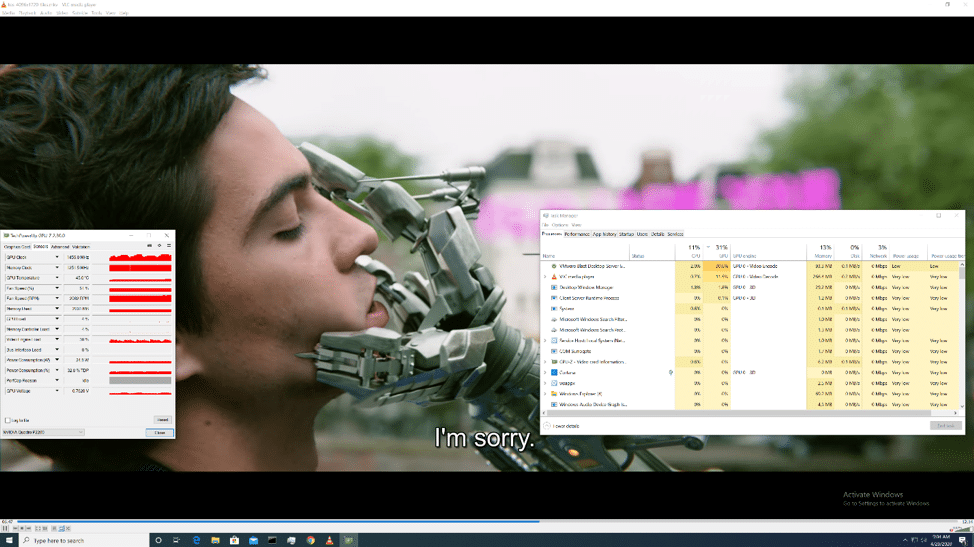Image resolution: width=974 pixels, height=547 pixels.
Task: Expand Windows Explorer process row
Action: click(545, 394)
